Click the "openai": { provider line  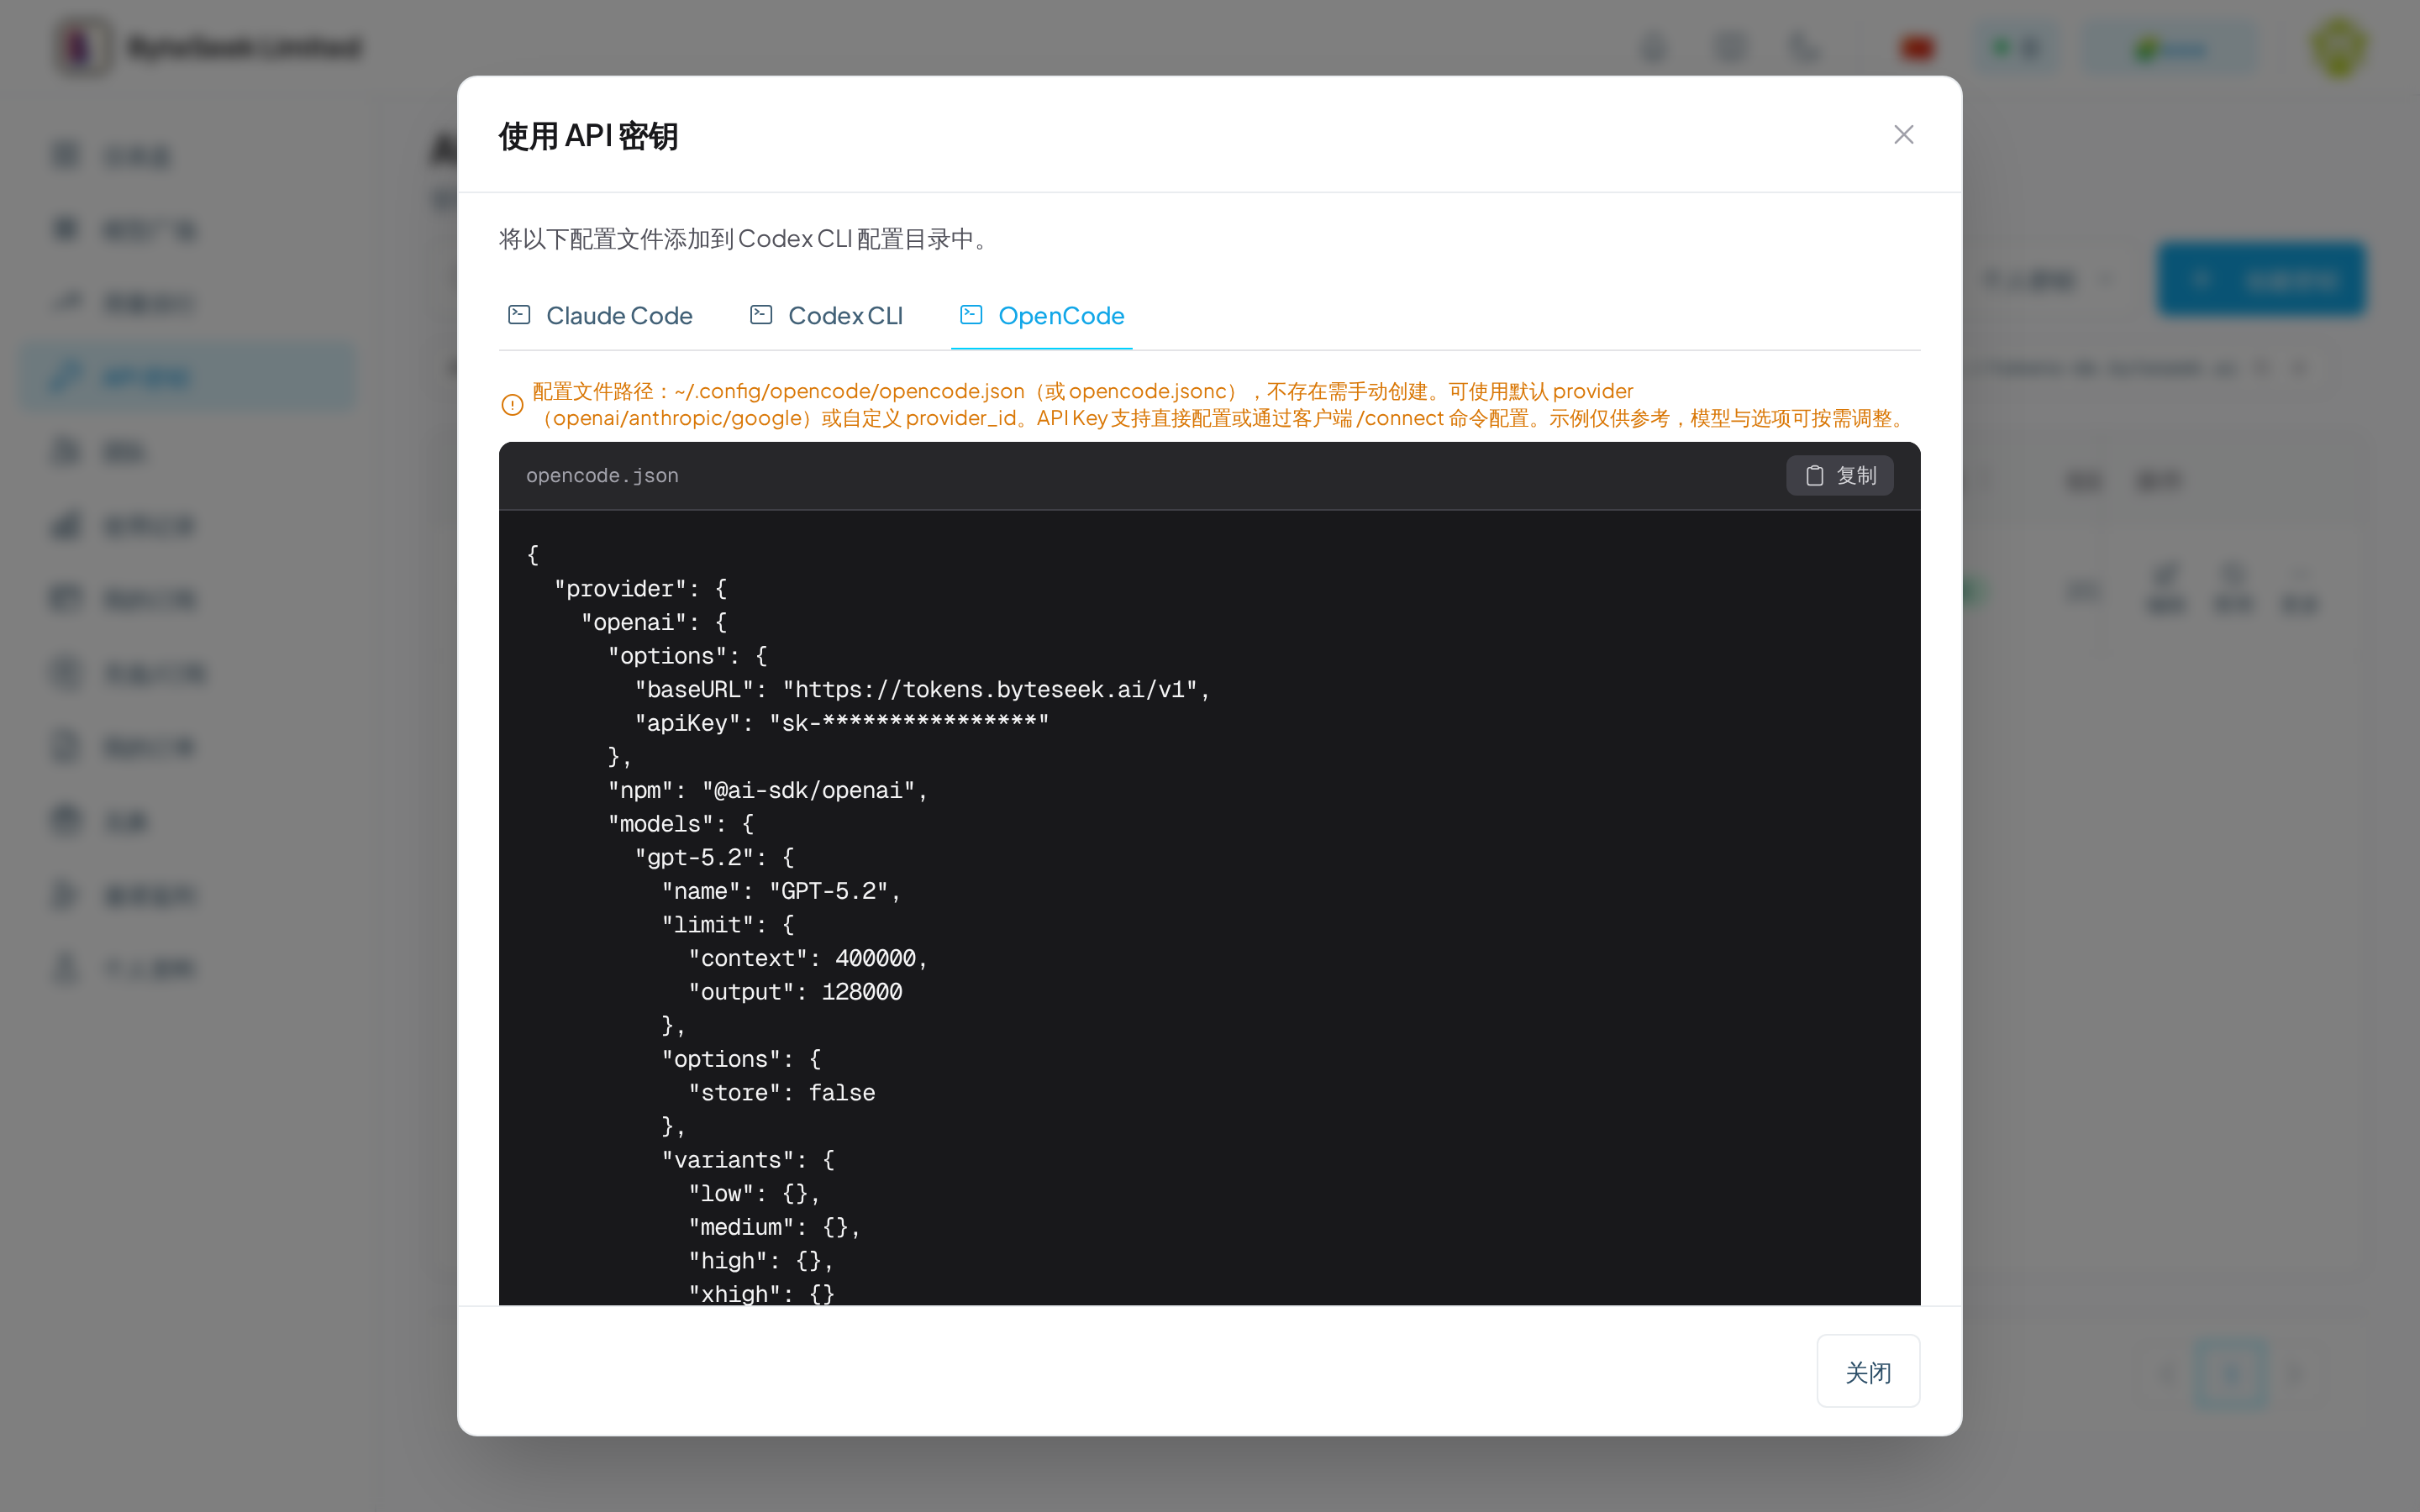(x=654, y=623)
